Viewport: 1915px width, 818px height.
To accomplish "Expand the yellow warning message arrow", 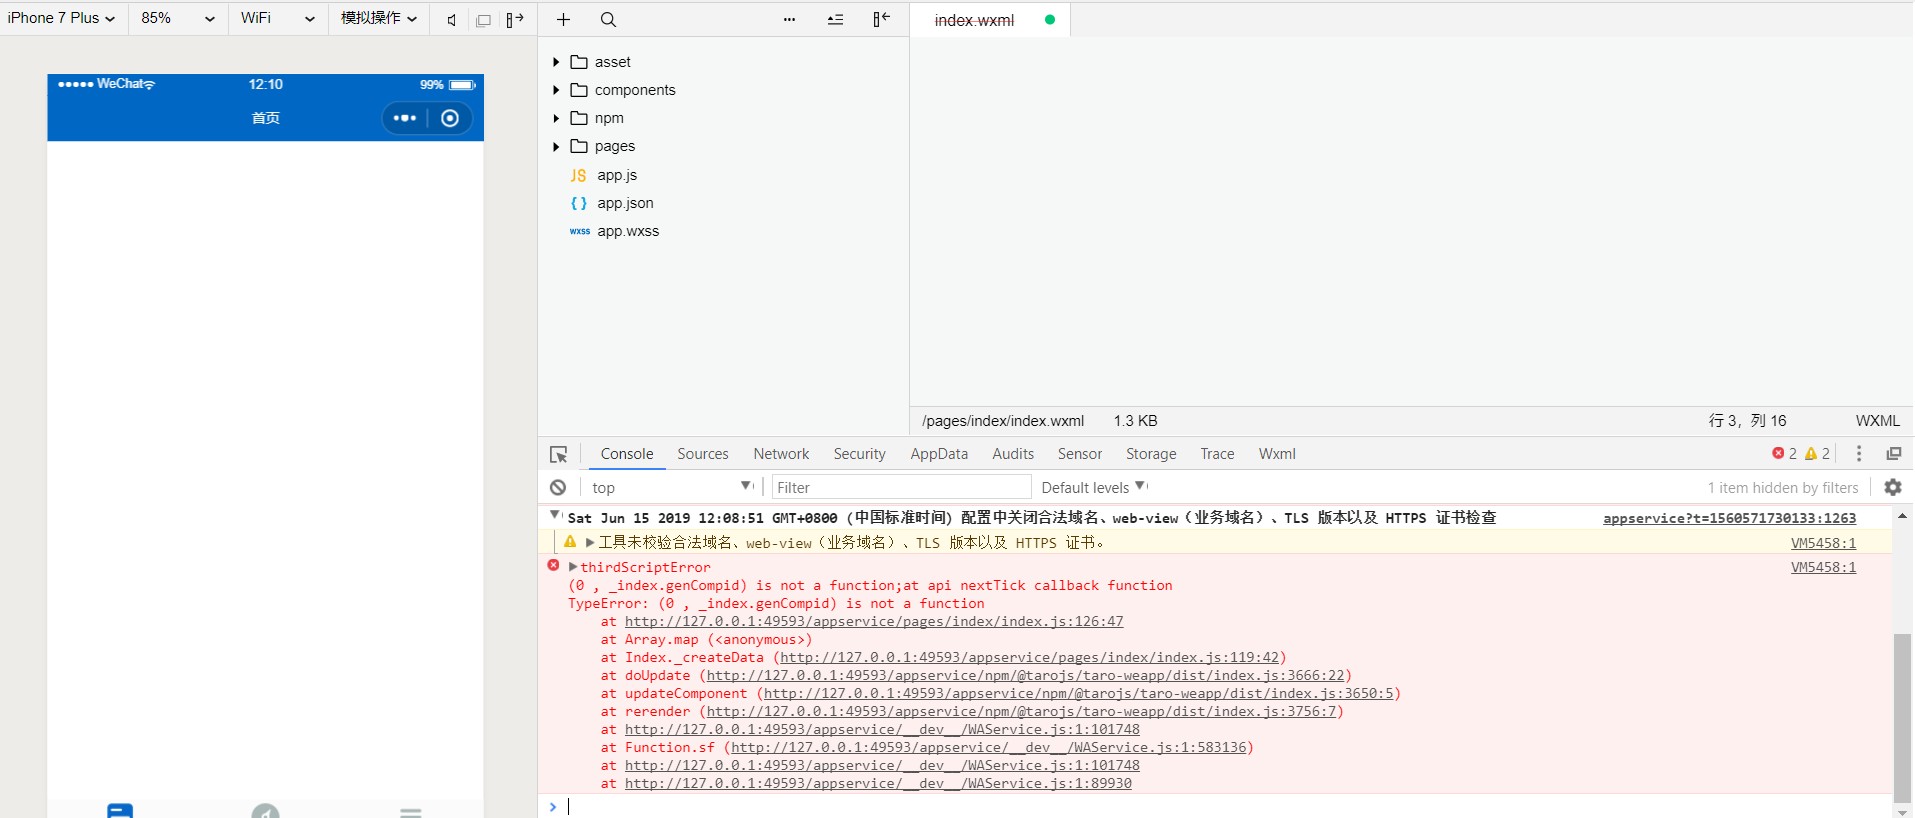I will 590,543.
